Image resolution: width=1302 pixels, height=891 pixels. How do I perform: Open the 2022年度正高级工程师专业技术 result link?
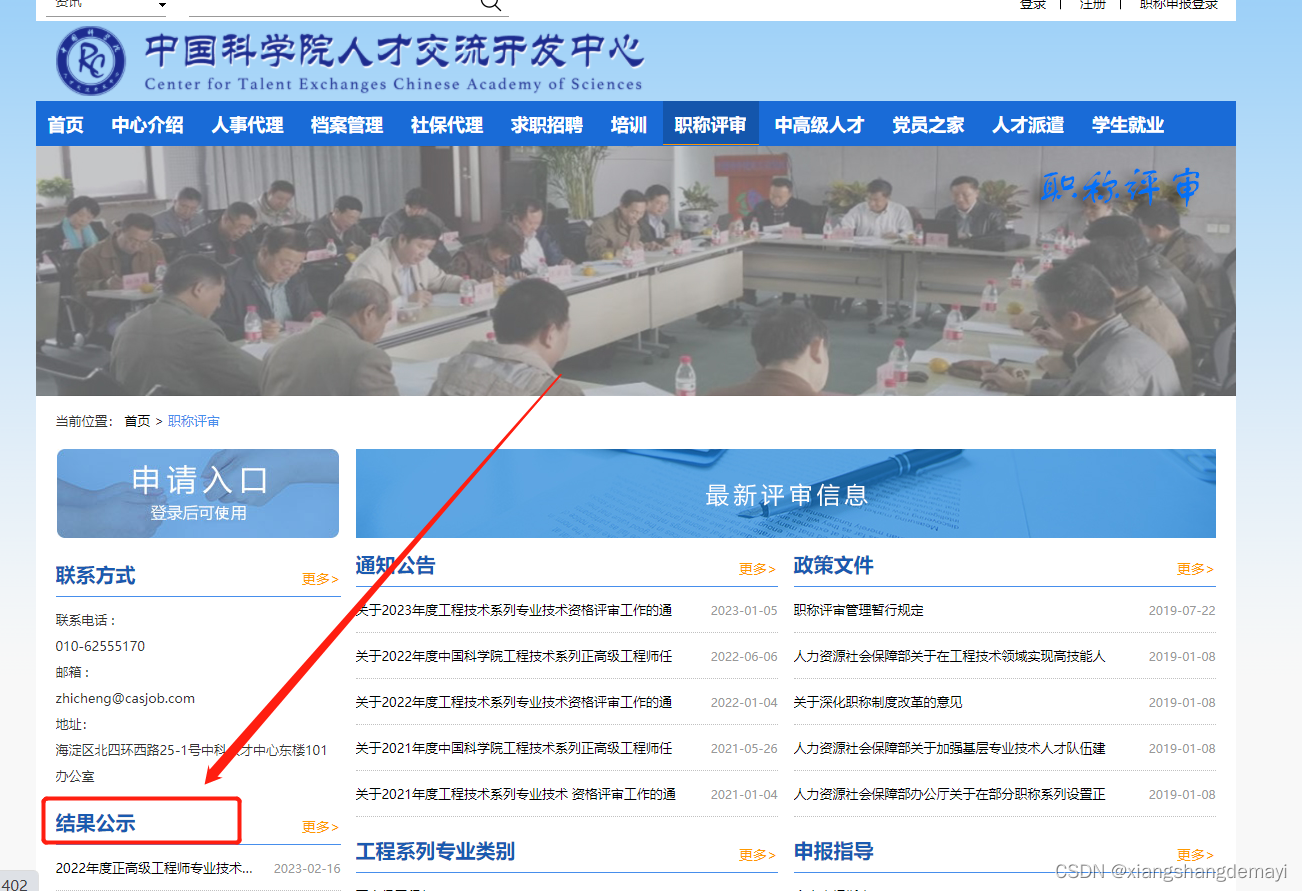(x=155, y=868)
